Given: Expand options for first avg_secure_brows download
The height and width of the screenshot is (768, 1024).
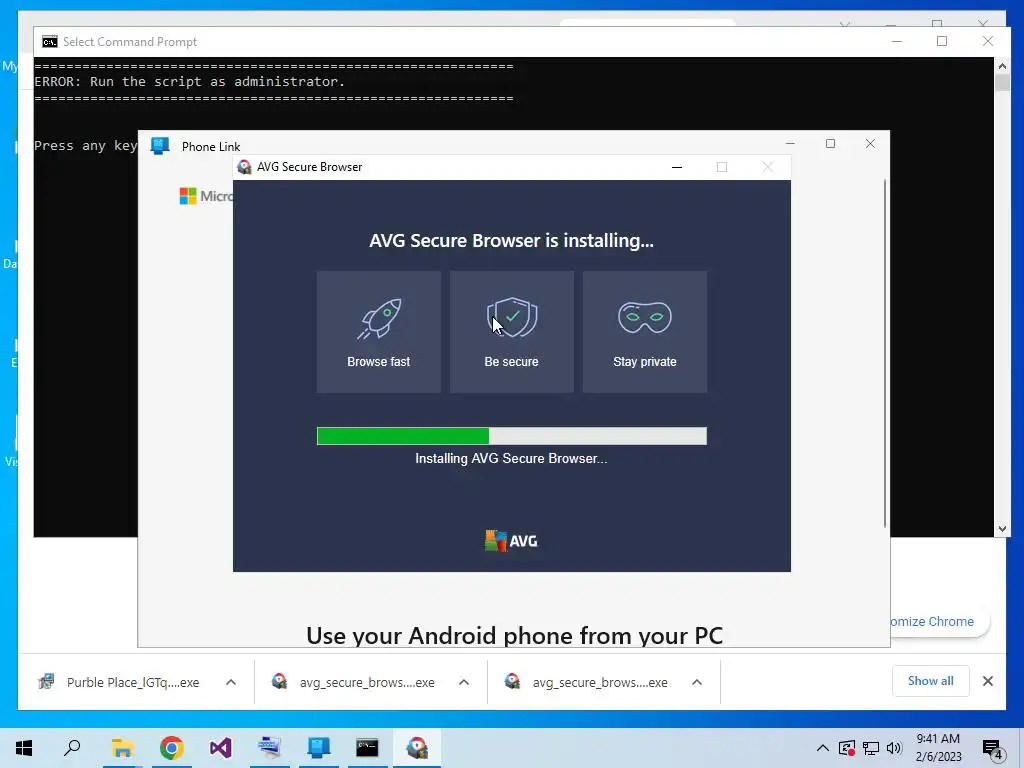Looking at the screenshot, I should point(464,682).
